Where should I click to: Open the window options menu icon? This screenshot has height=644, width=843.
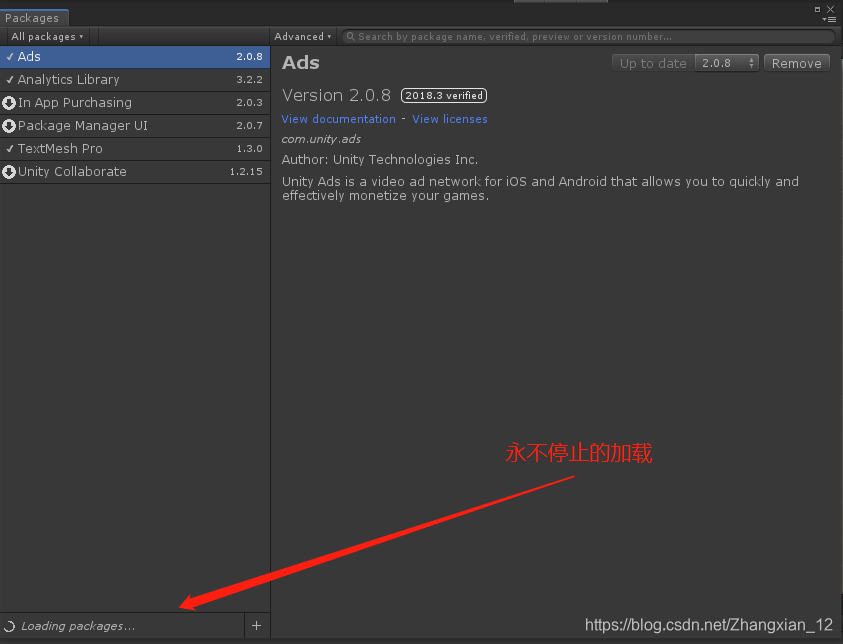tap(830, 19)
